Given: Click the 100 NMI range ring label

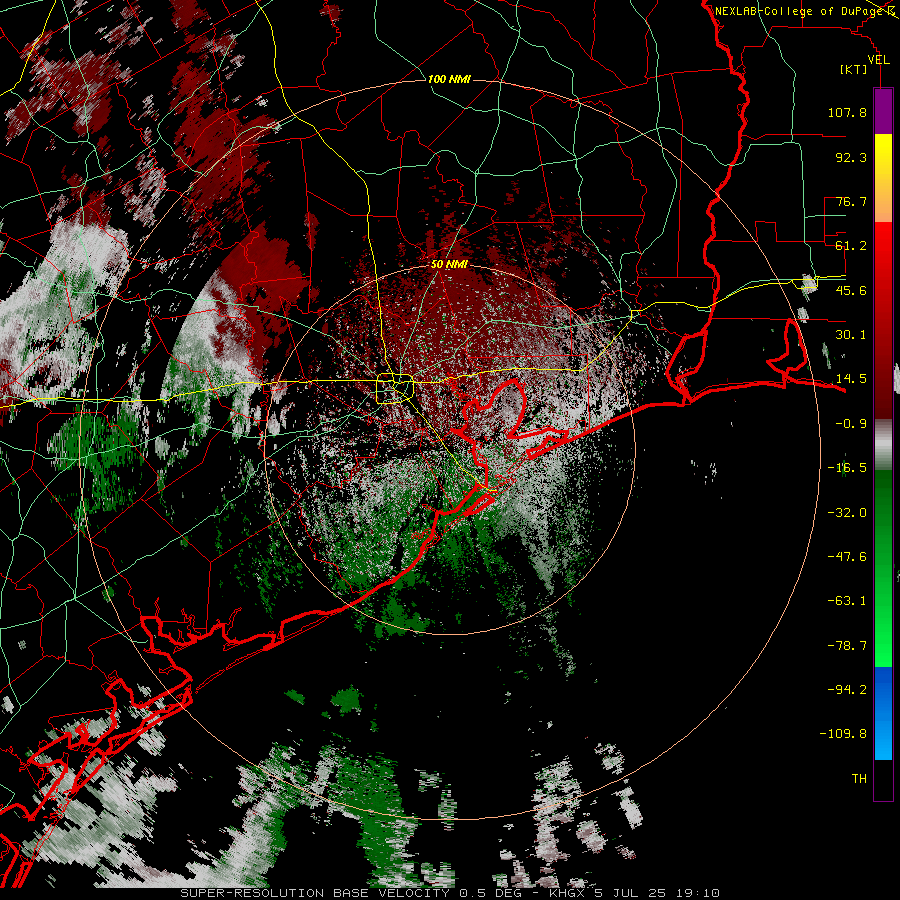Looking at the screenshot, I should pos(449,79).
